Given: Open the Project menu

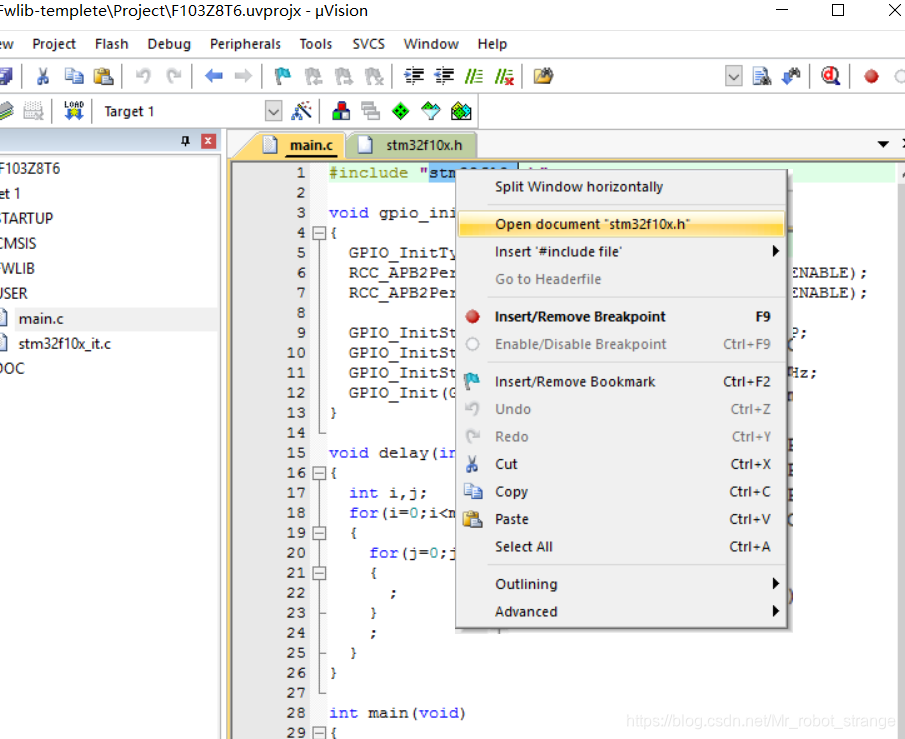Looking at the screenshot, I should tap(54, 44).
